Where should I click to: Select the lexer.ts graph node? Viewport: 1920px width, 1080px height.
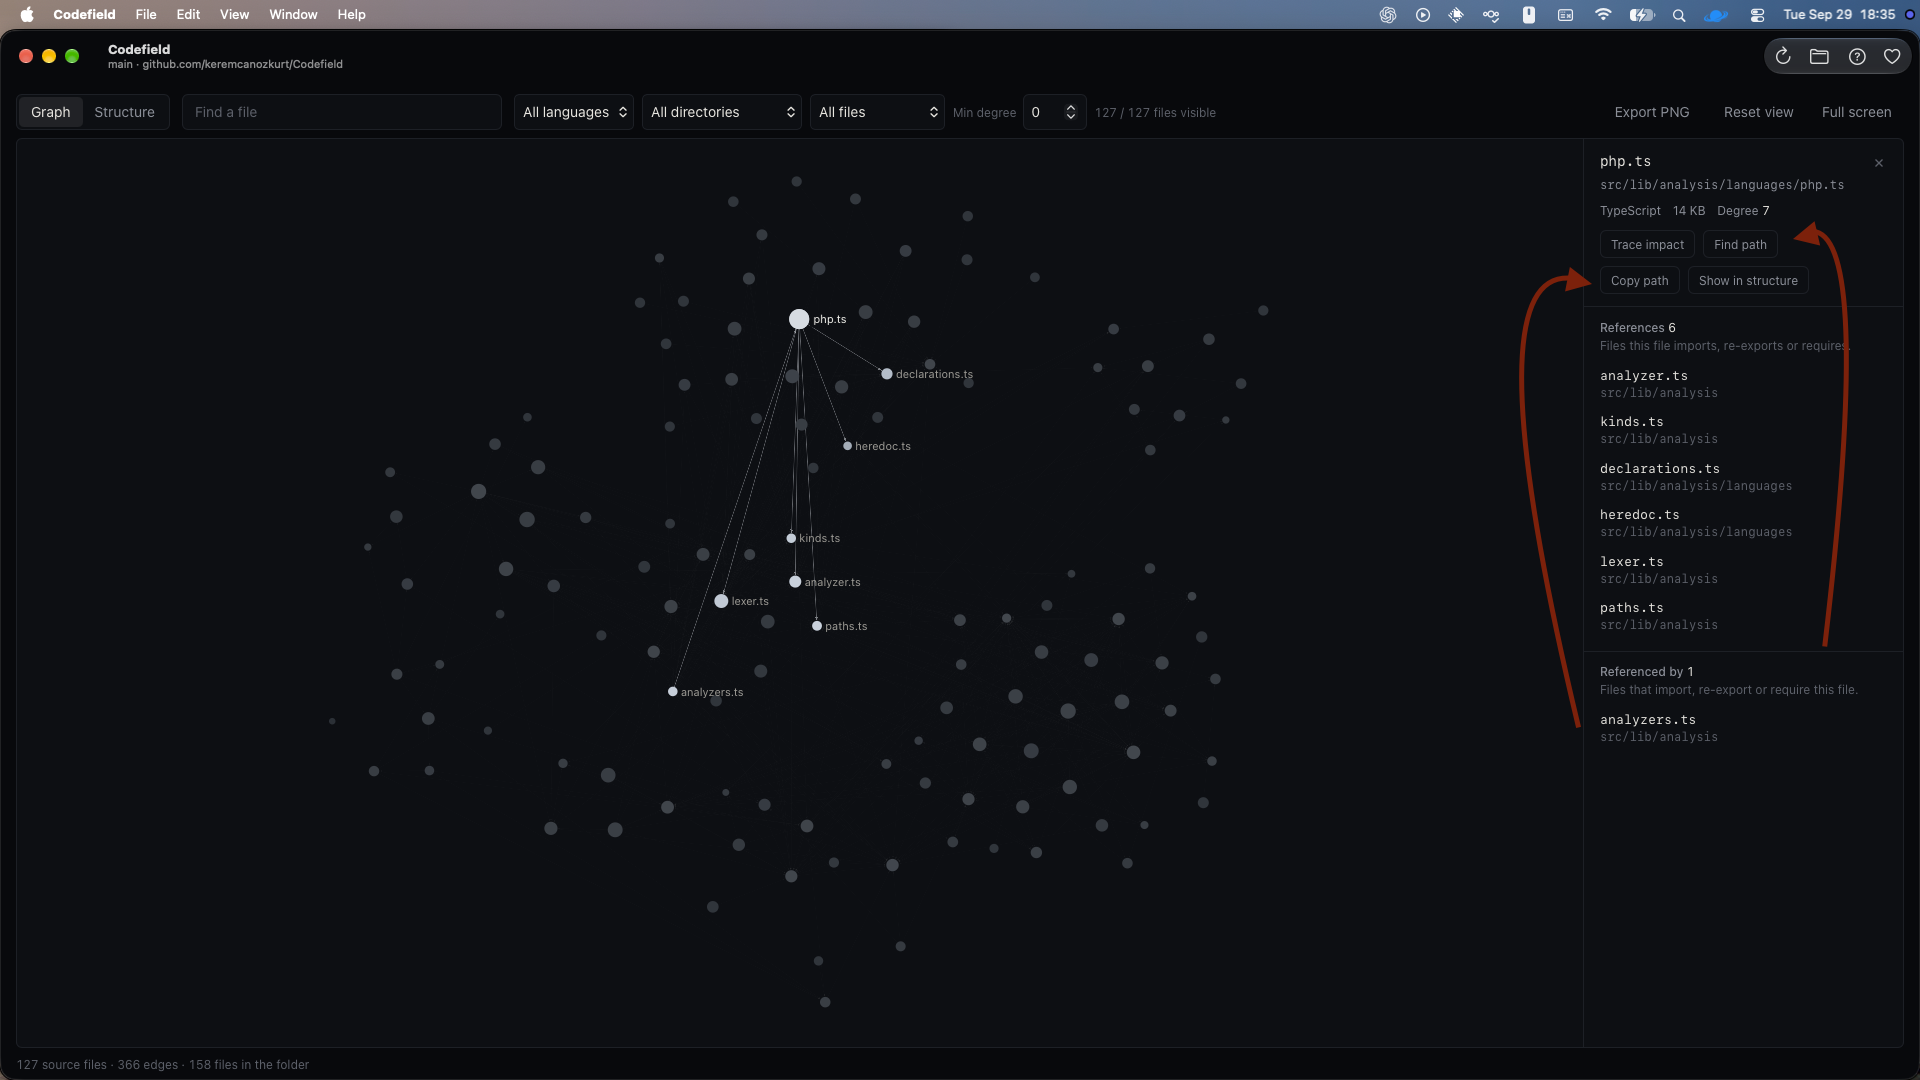point(721,601)
